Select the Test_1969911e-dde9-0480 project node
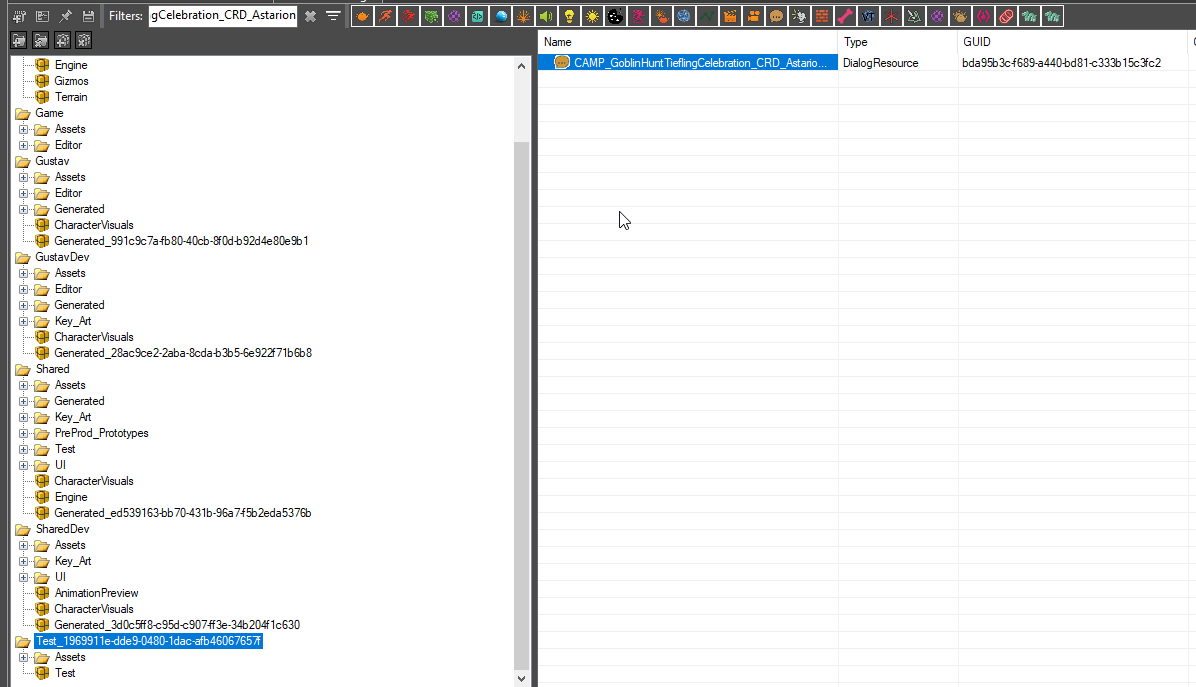Image resolution: width=1196 pixels, height=687 pixels. 149,641
